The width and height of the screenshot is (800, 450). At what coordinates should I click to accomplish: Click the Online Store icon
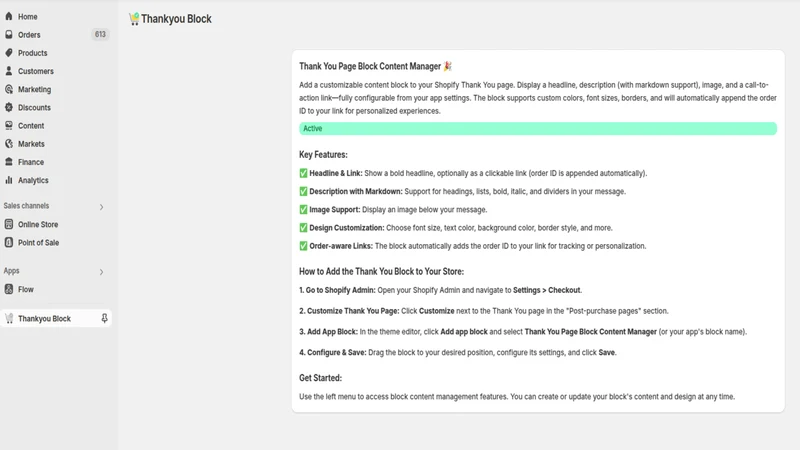(9, 224)
